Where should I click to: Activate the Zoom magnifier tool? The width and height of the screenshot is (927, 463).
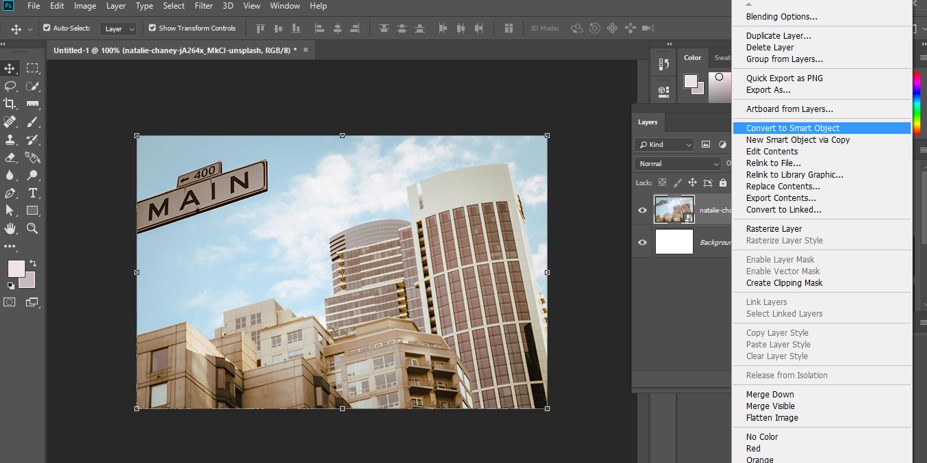pos(33,229)
